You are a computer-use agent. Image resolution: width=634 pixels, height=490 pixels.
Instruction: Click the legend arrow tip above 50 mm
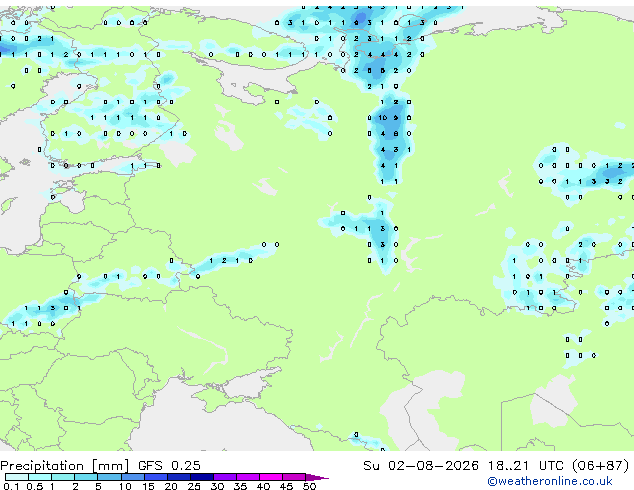coord(317,477)
